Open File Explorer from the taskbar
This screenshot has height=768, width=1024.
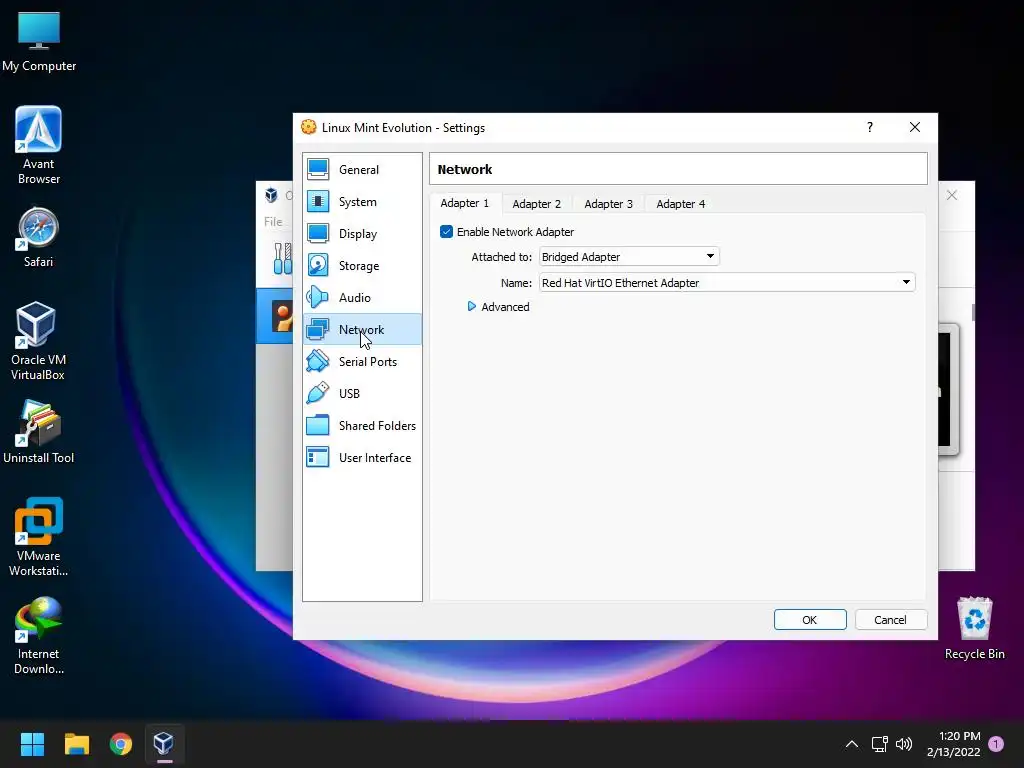click(x=76, y=743)
